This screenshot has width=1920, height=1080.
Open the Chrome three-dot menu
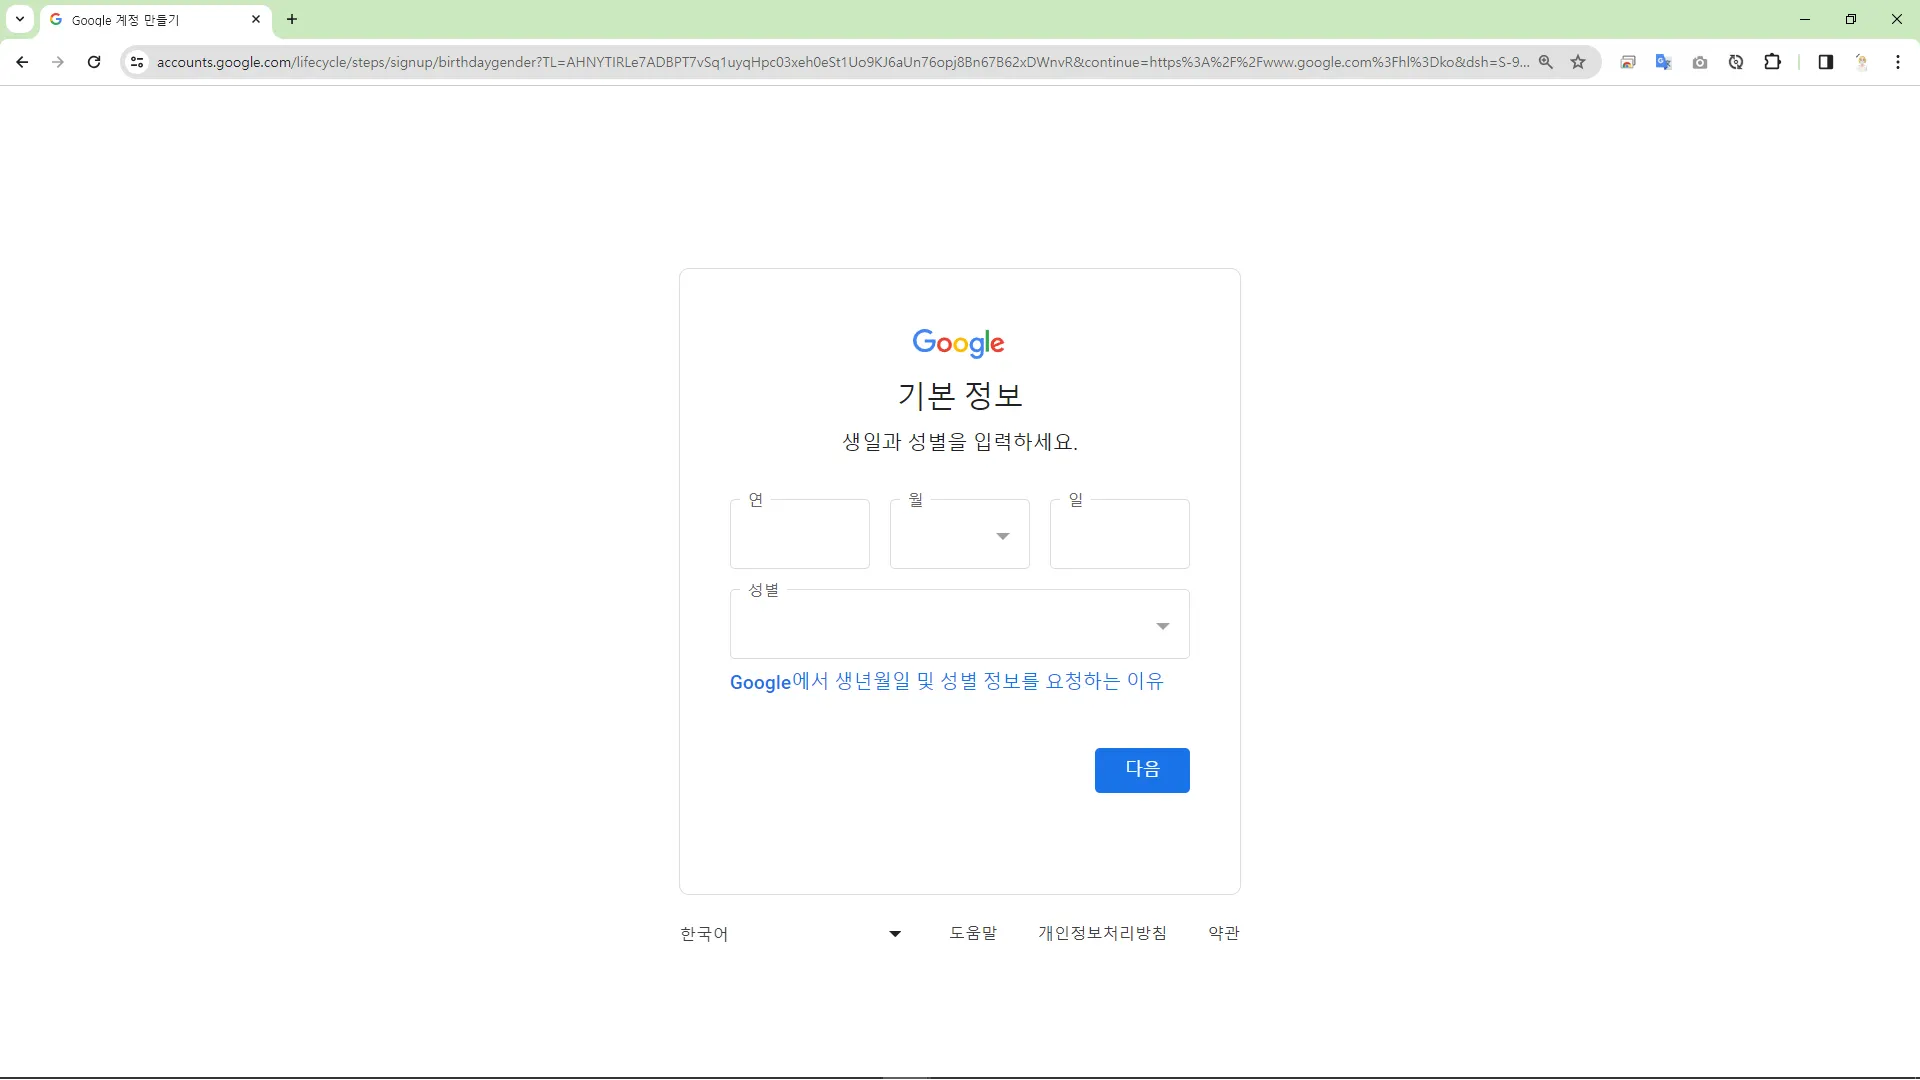tap(1897, 62)
